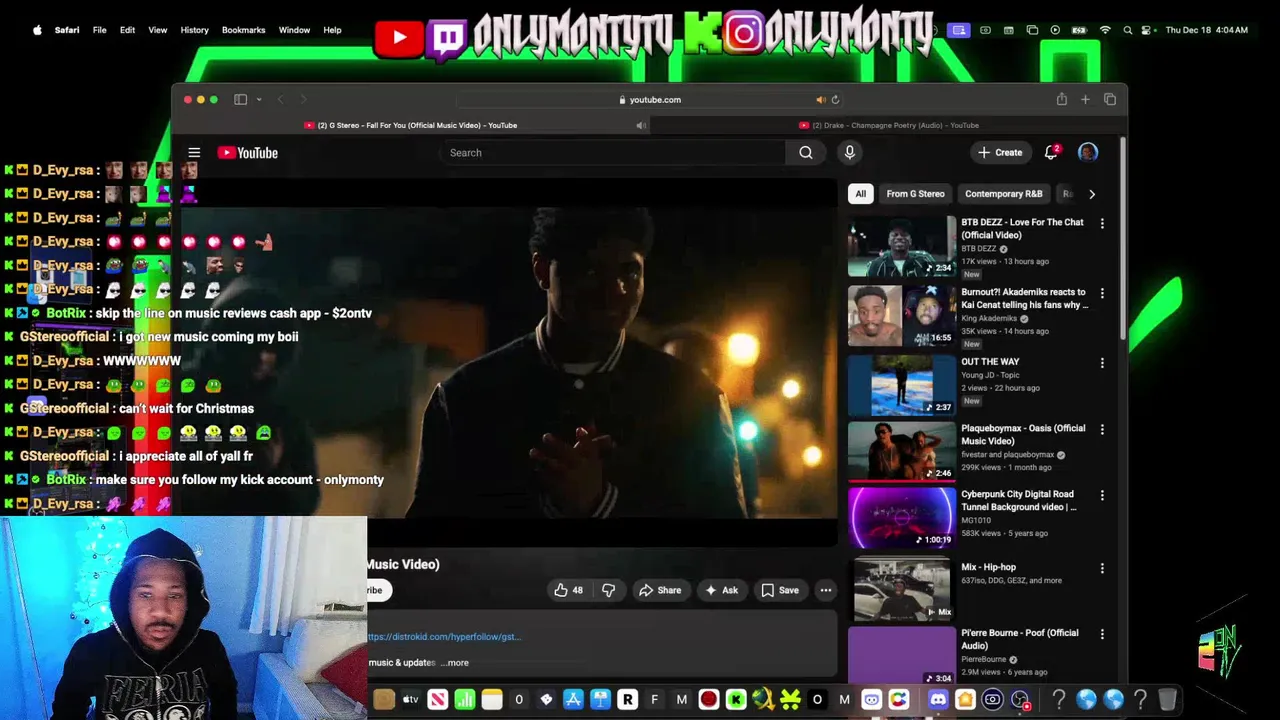Click the Create button
This screenshot has height=720, width=1280.
(1000, 153)
